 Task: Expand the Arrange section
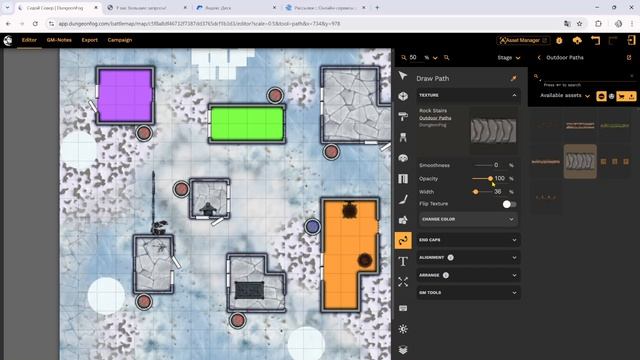[468, 275]
